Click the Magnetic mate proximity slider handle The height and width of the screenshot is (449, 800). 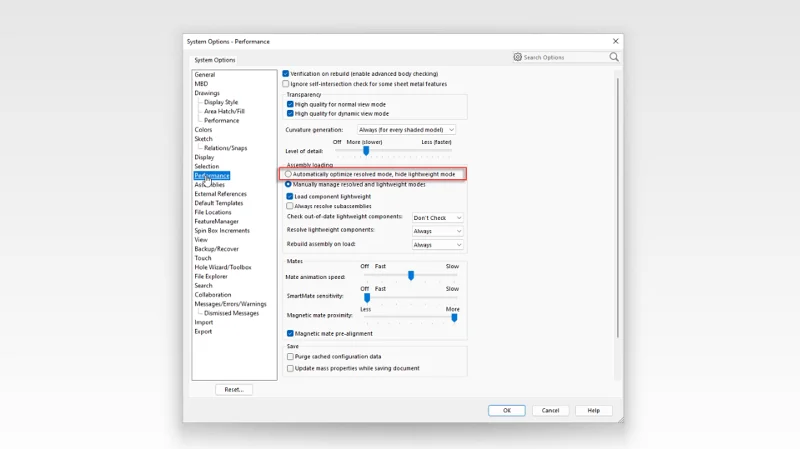tap(454, 317)
